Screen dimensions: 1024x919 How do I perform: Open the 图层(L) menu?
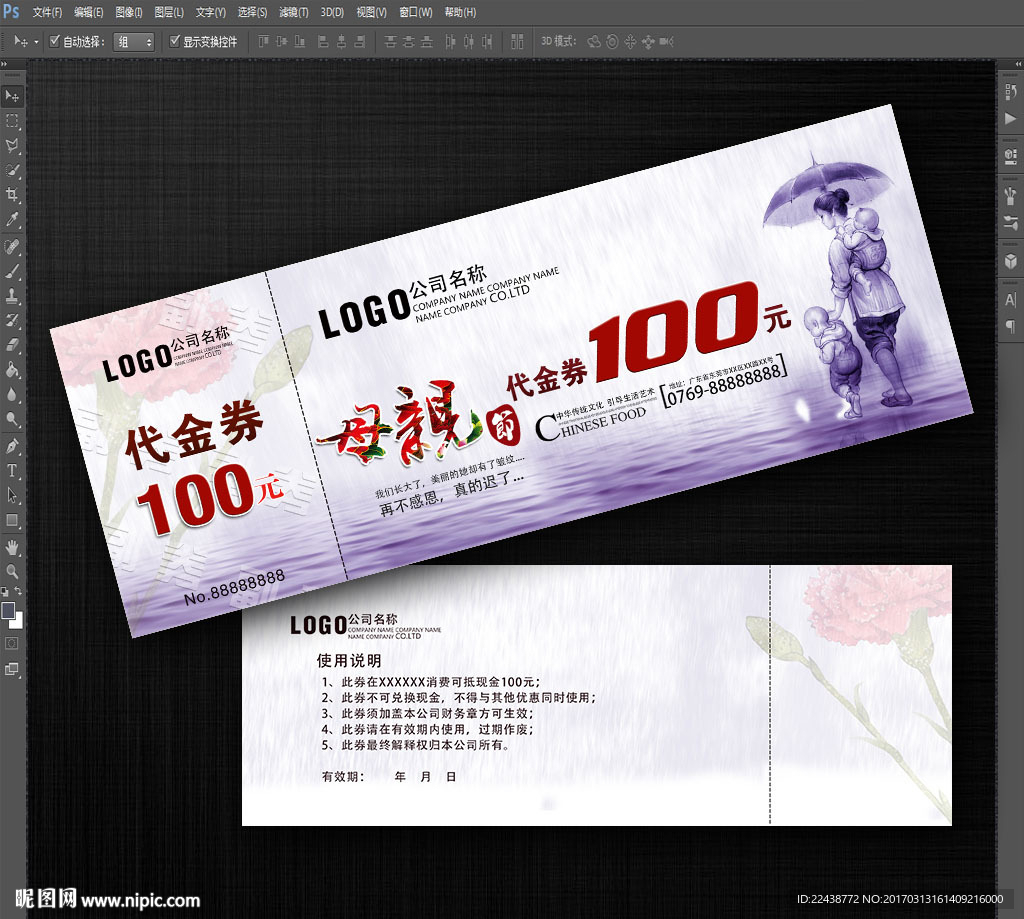click(169, 12)
